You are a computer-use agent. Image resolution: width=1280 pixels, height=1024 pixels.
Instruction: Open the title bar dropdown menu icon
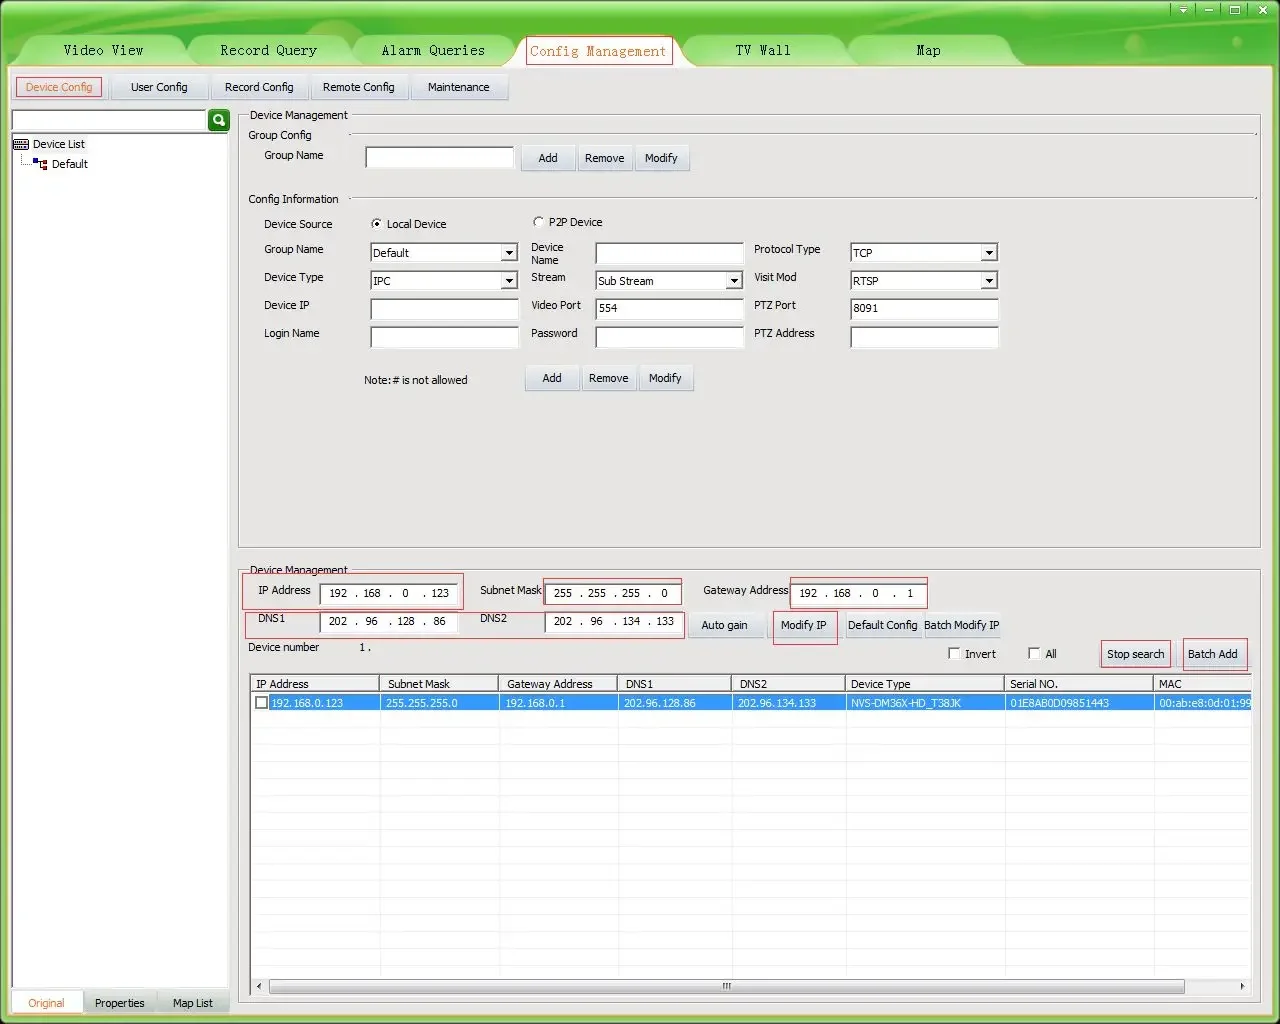pyautogui.click(x=1183, y=10)
